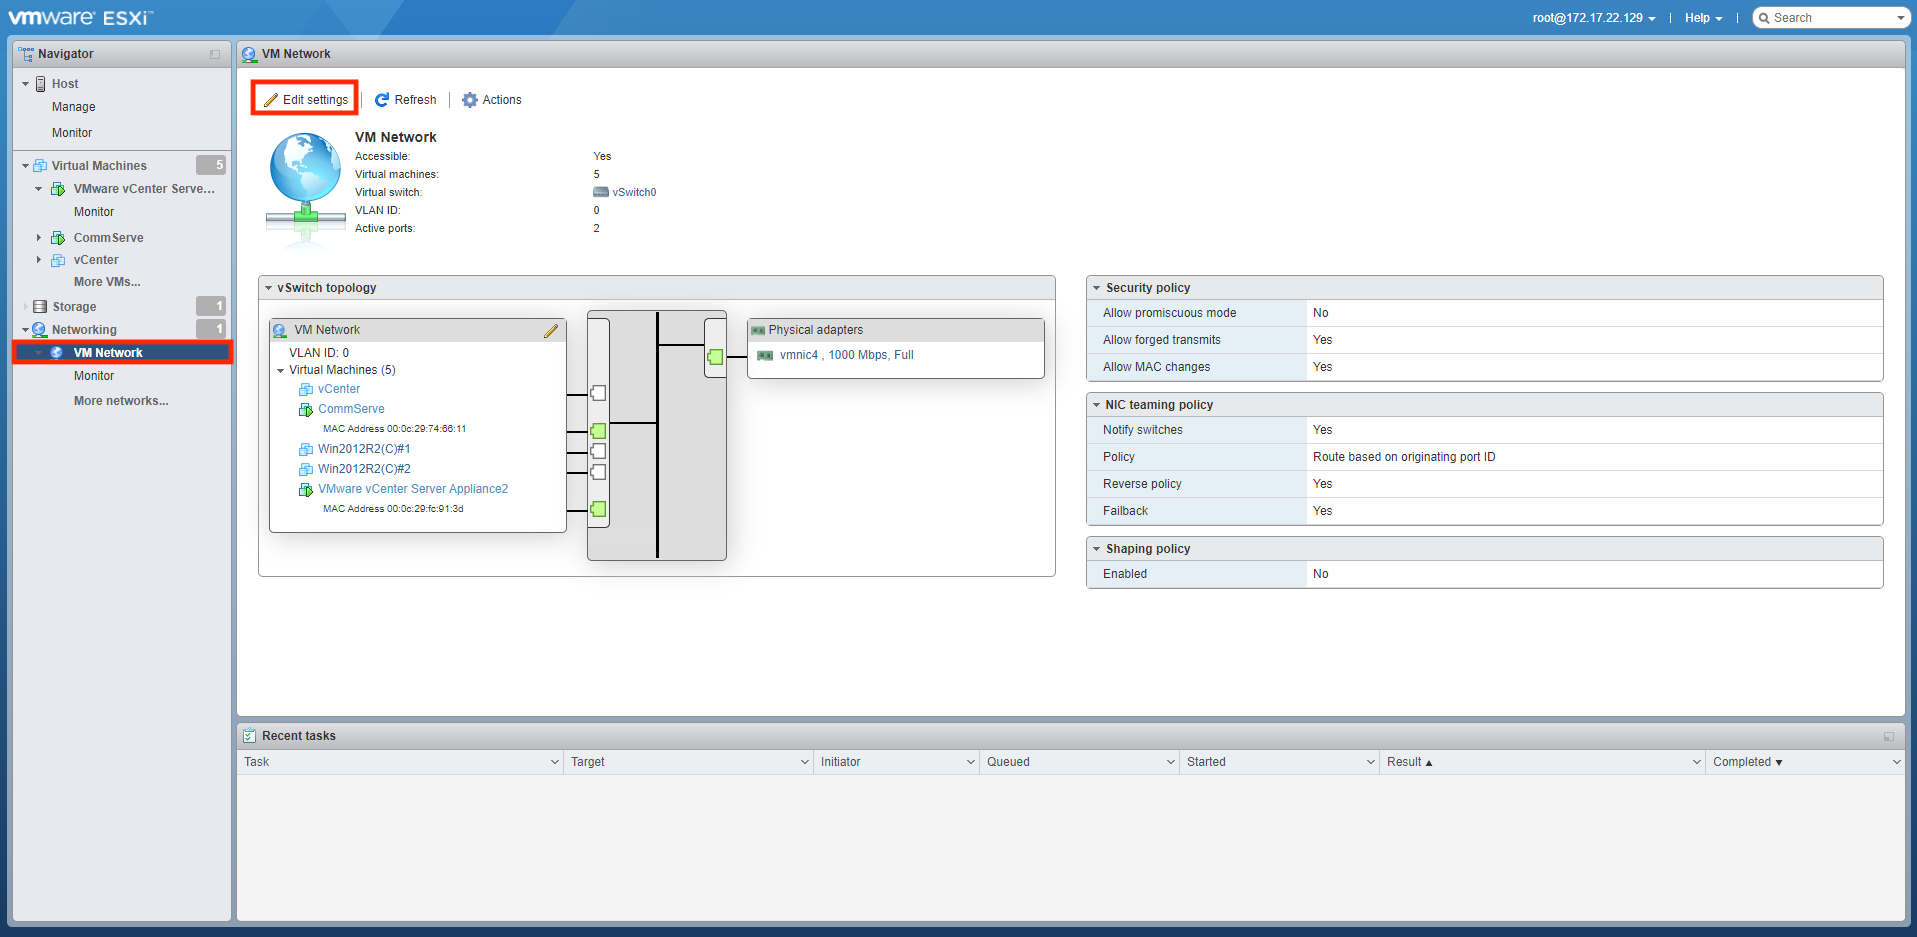Open the search options dropdown arrow
The height and width of the screenshot is (937, 1917).
[x=1900, y=18]
